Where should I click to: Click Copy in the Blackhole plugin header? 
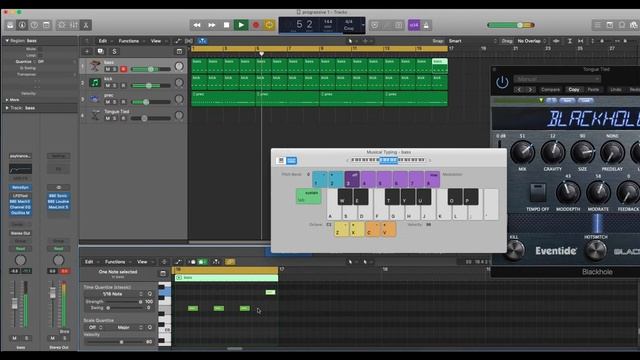[x=574, y=89]
